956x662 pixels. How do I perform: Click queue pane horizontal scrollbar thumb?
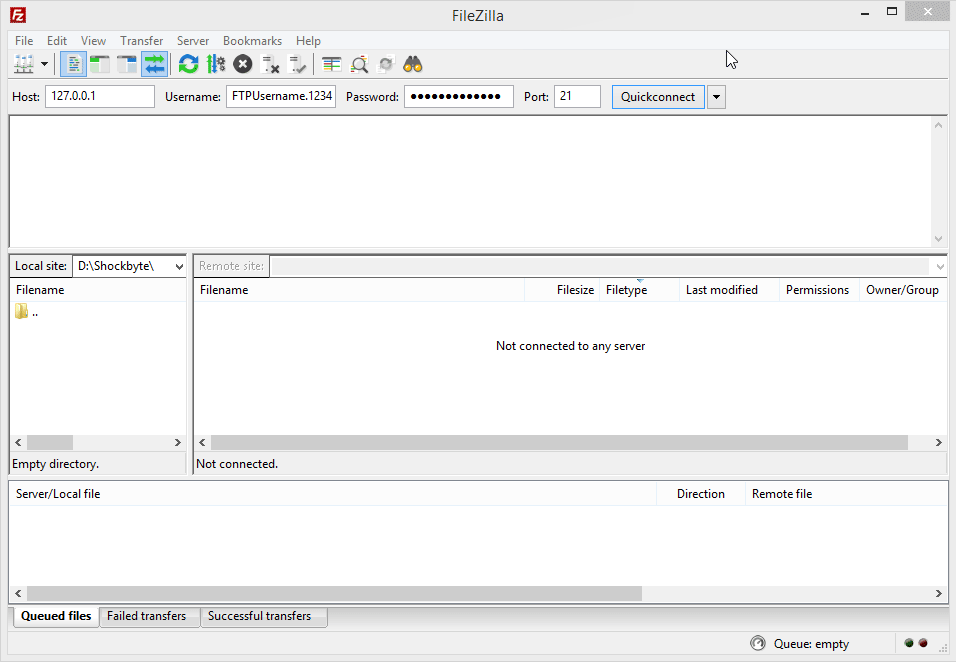(334, 593)
